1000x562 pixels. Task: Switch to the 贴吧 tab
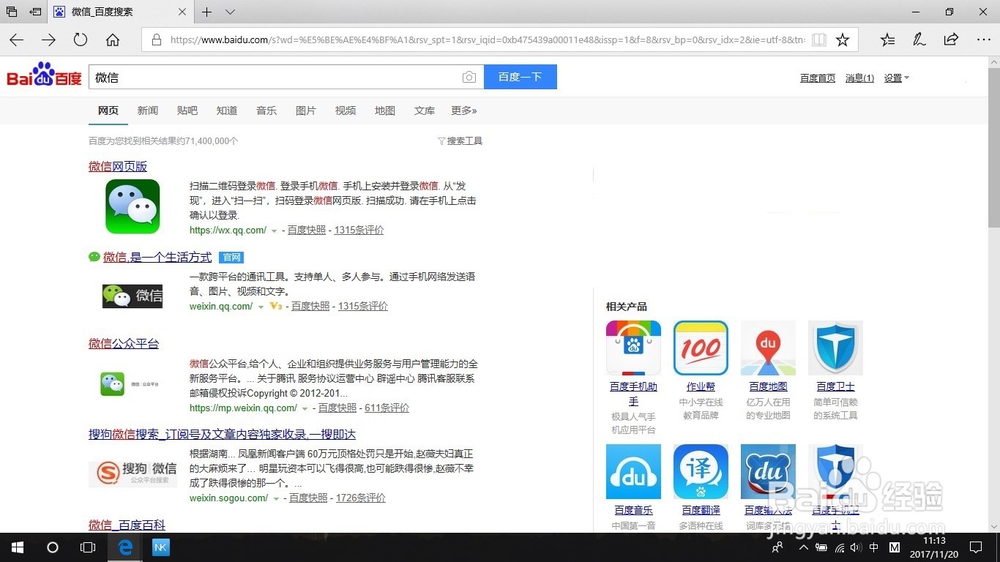[x=187, y=110]
